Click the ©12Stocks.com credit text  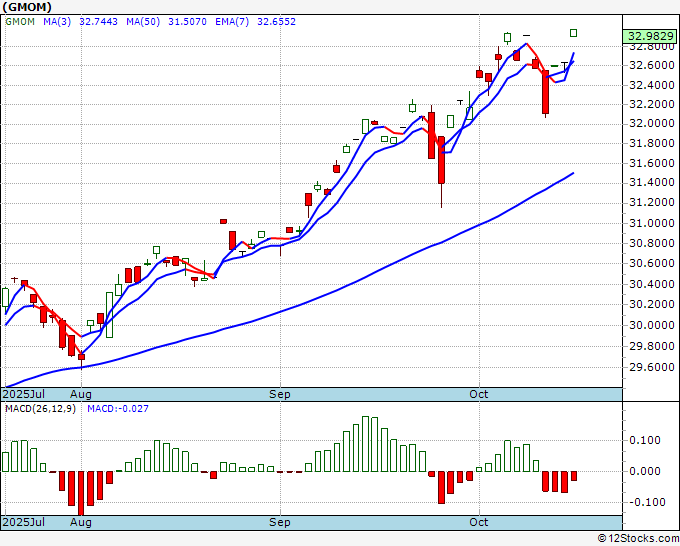638,539
